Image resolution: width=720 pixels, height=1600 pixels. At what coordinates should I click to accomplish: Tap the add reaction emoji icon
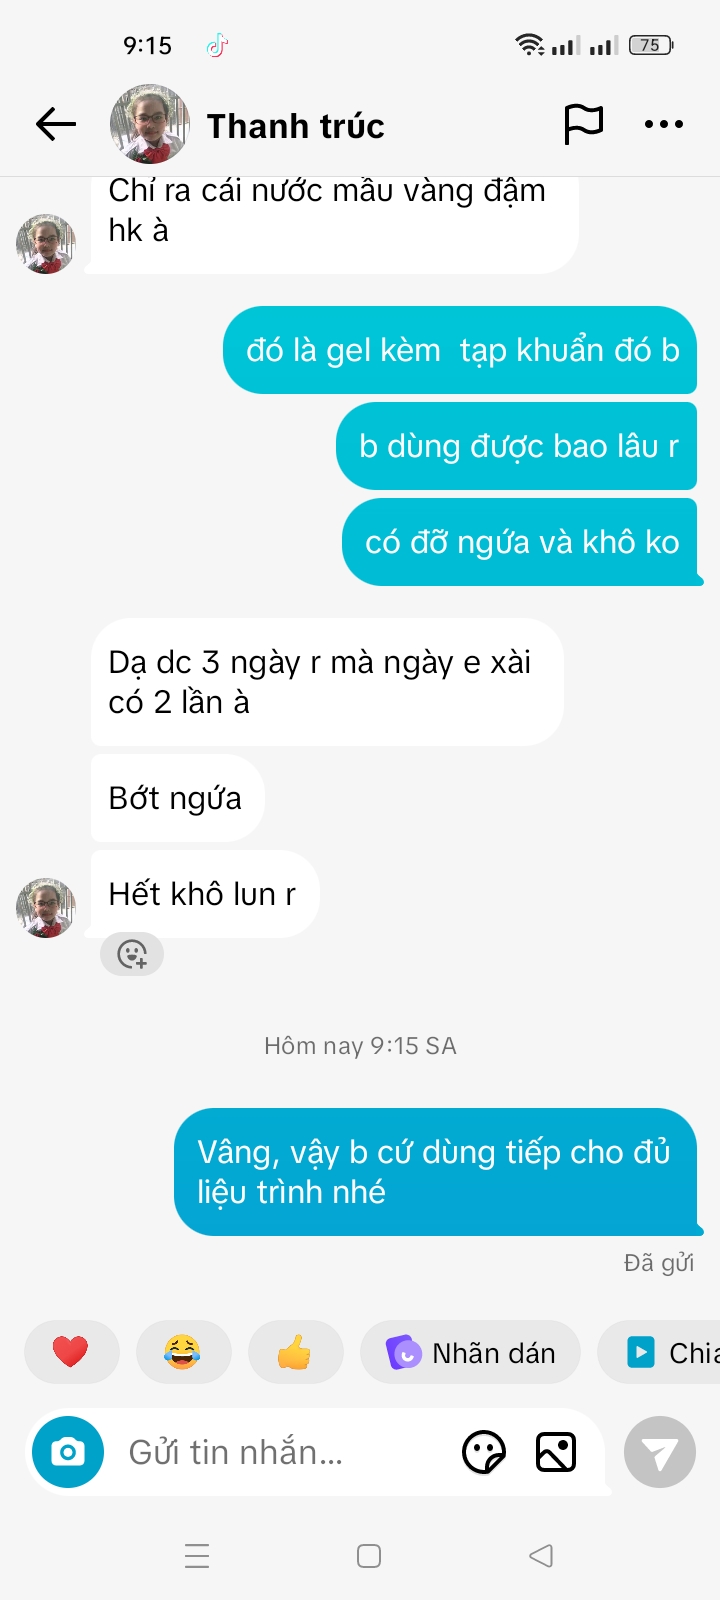click(132, 954)
